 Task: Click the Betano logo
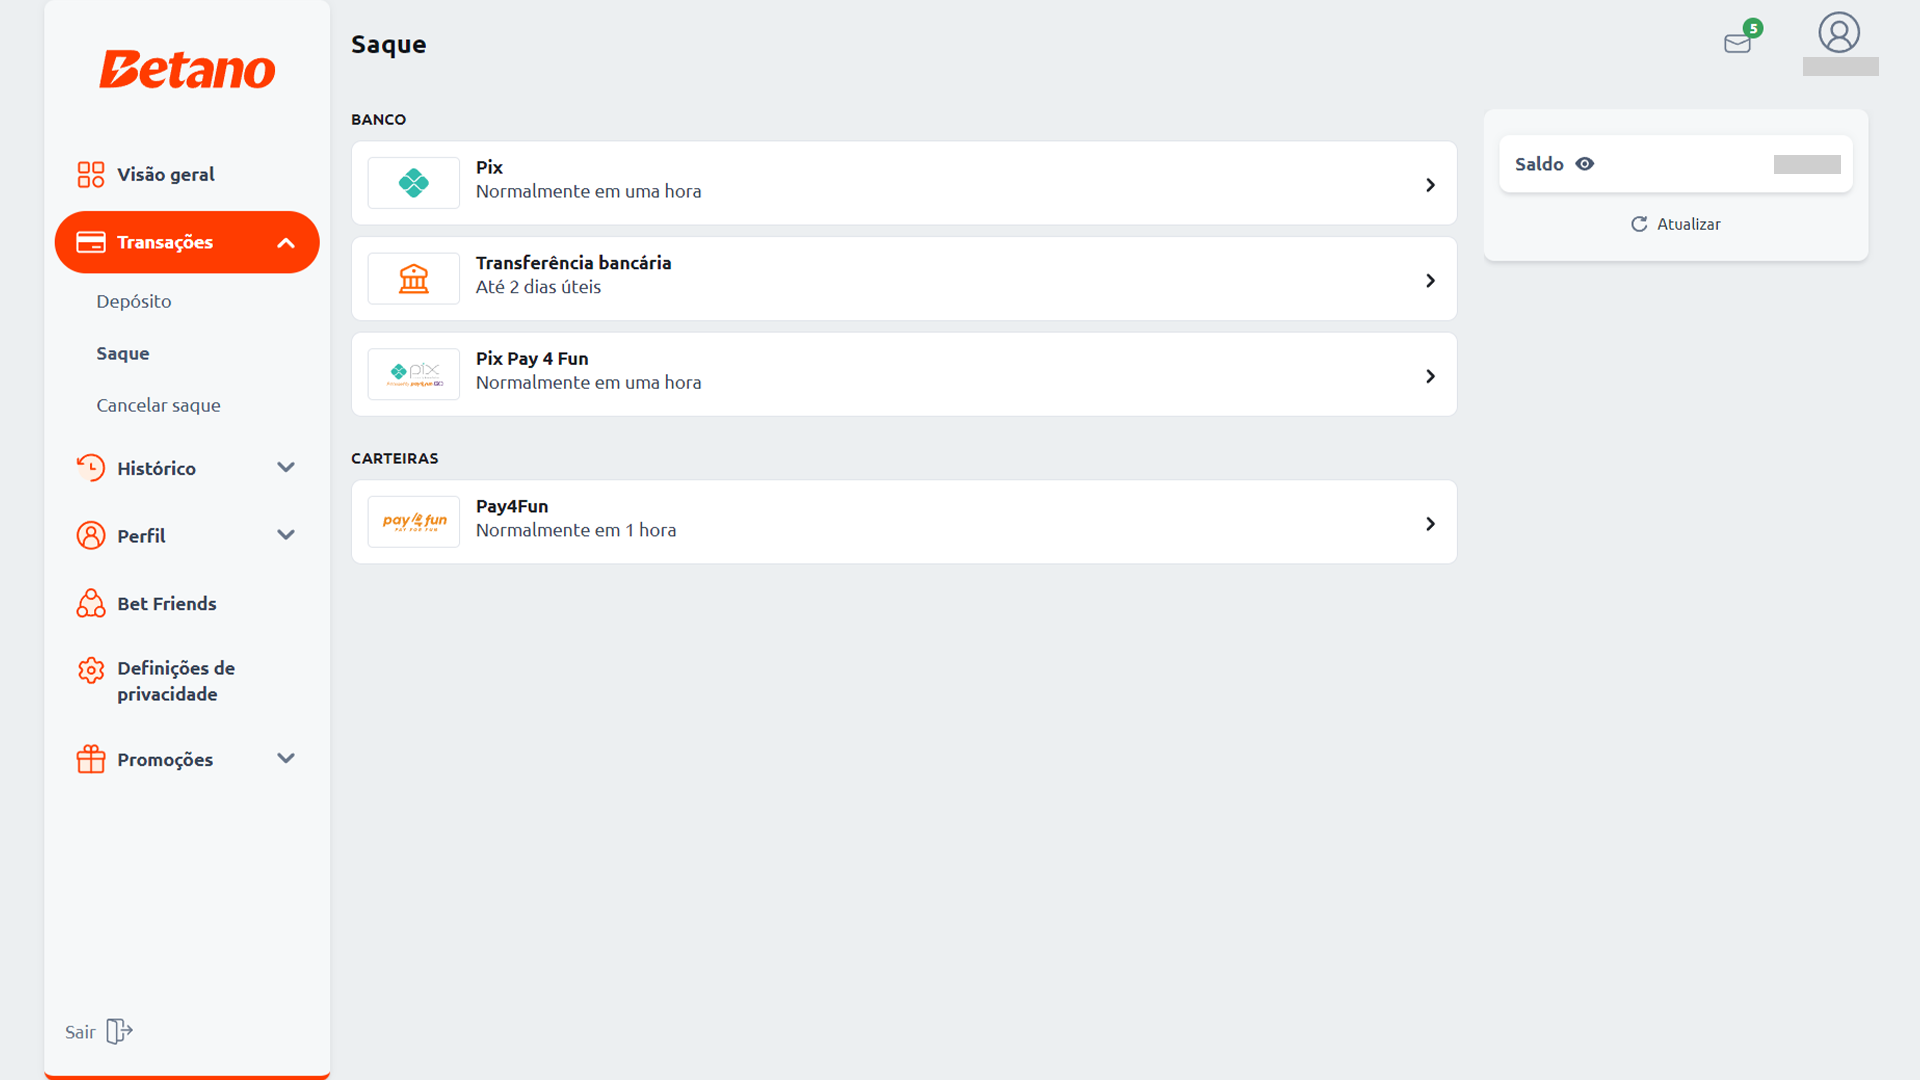(x=187, y=69)
